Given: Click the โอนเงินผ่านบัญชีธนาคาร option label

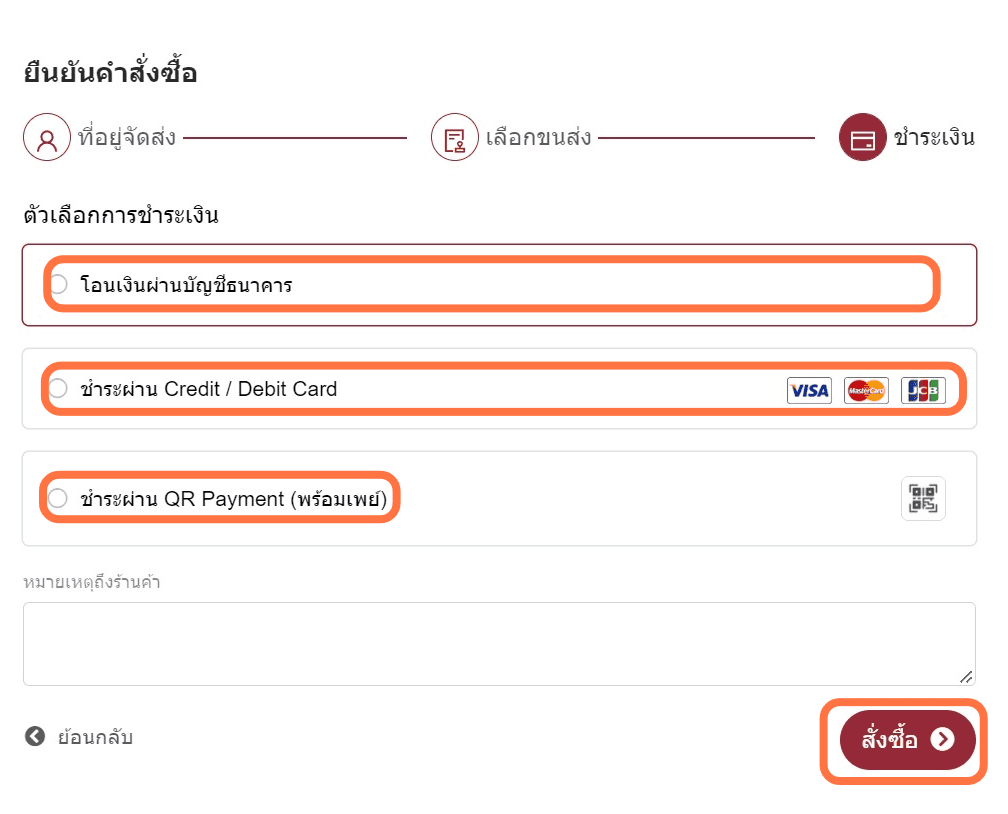Looking at the screenshot, I should pyautogui.click(x=186, y=285).
